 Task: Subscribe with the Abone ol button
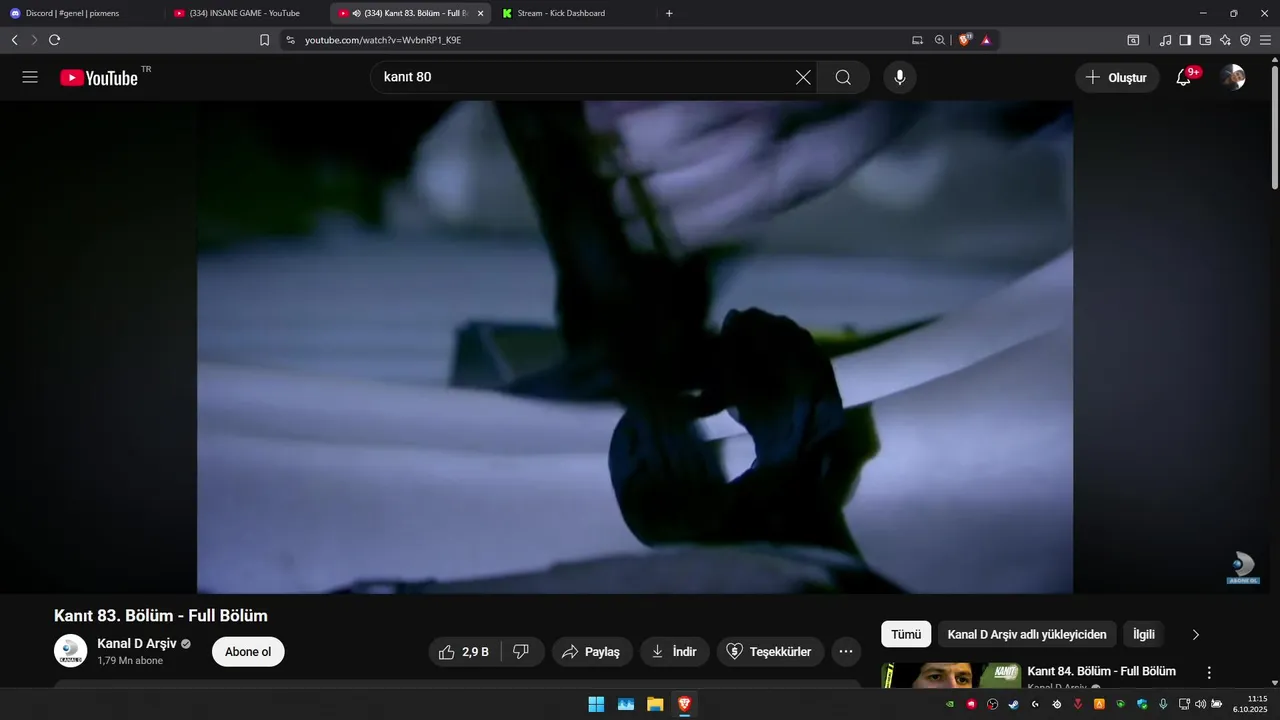[x=248, y=652]
